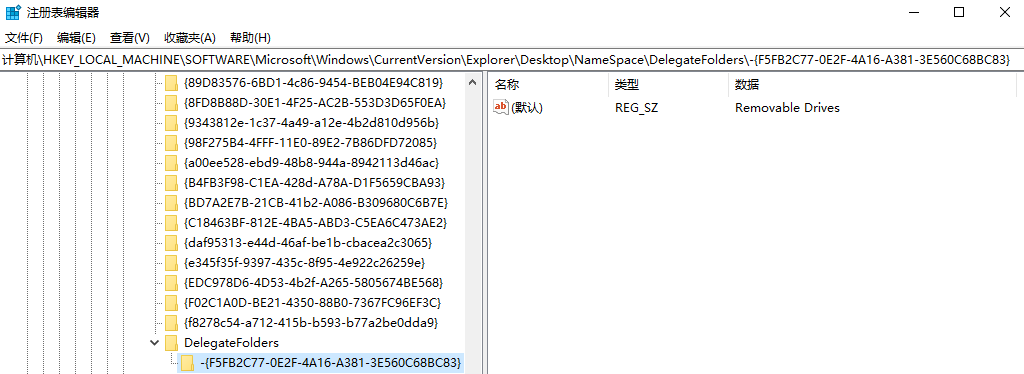Select key {B4FB3F98-C1EA-428d-A78A-D1F5659CBA93}
This screenshot has width=1024, height=374.
pos(315,183)
